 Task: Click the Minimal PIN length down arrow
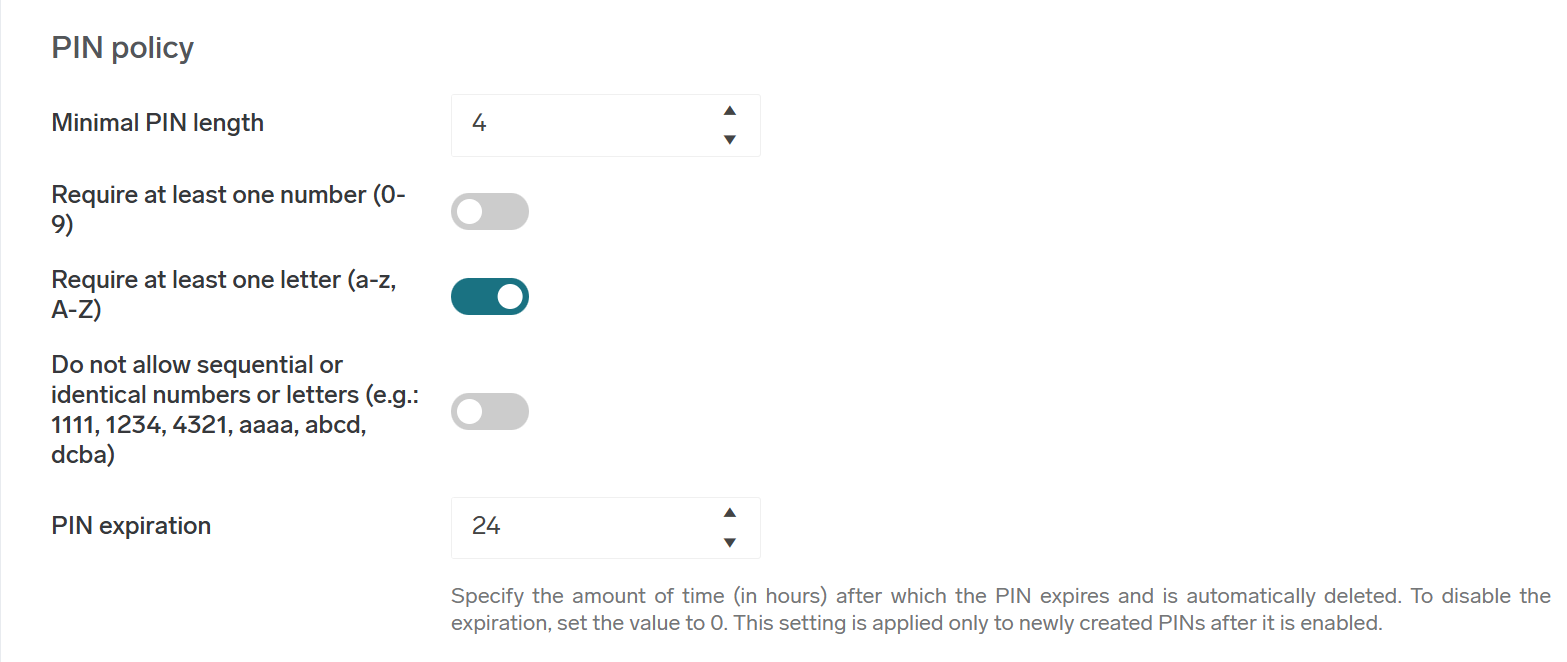[730, 140]
